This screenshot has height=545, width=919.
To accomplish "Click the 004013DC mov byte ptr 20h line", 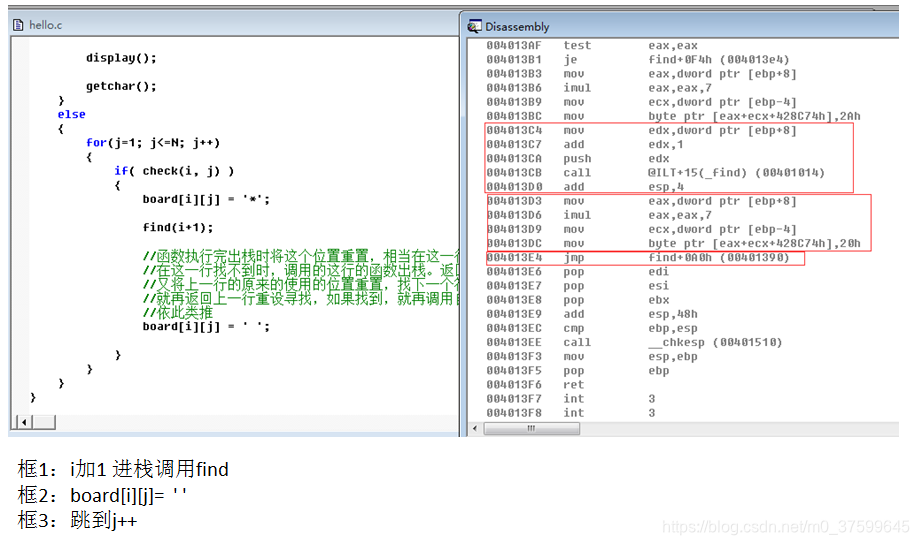I will 673,243.
